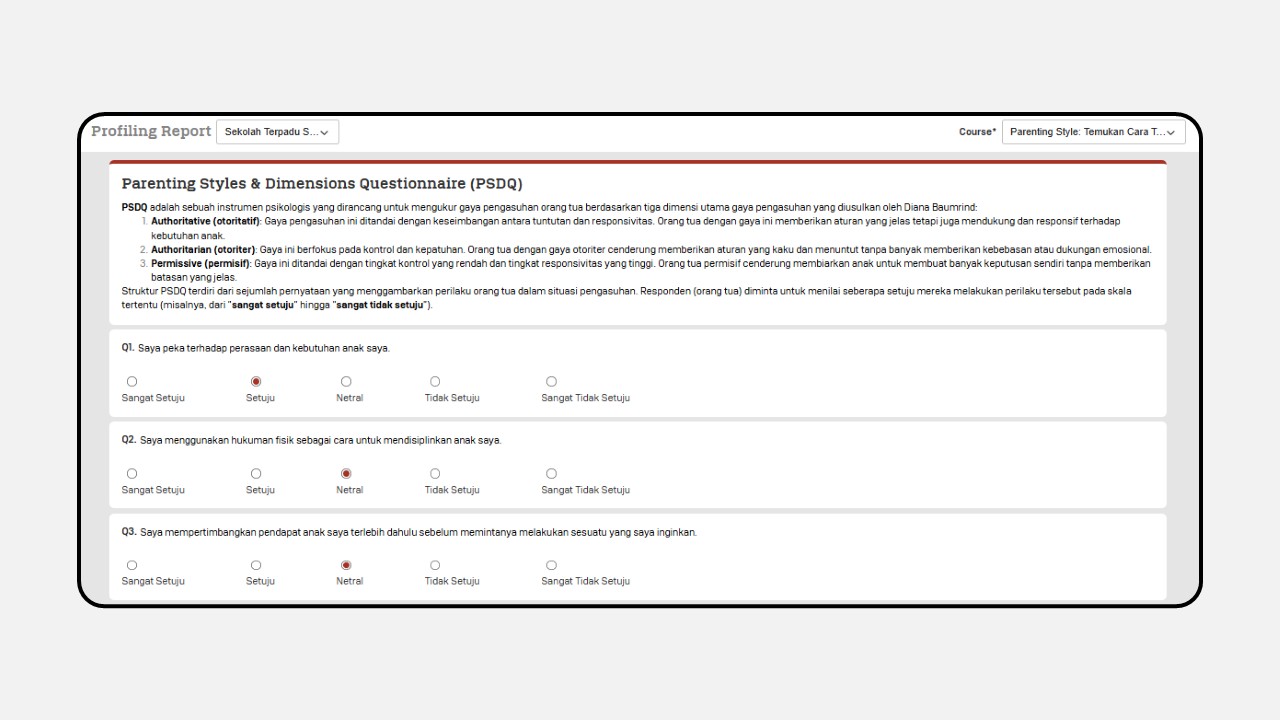Click the 'Permissive (permisif)' term
1280x720 pixels.
200,264
